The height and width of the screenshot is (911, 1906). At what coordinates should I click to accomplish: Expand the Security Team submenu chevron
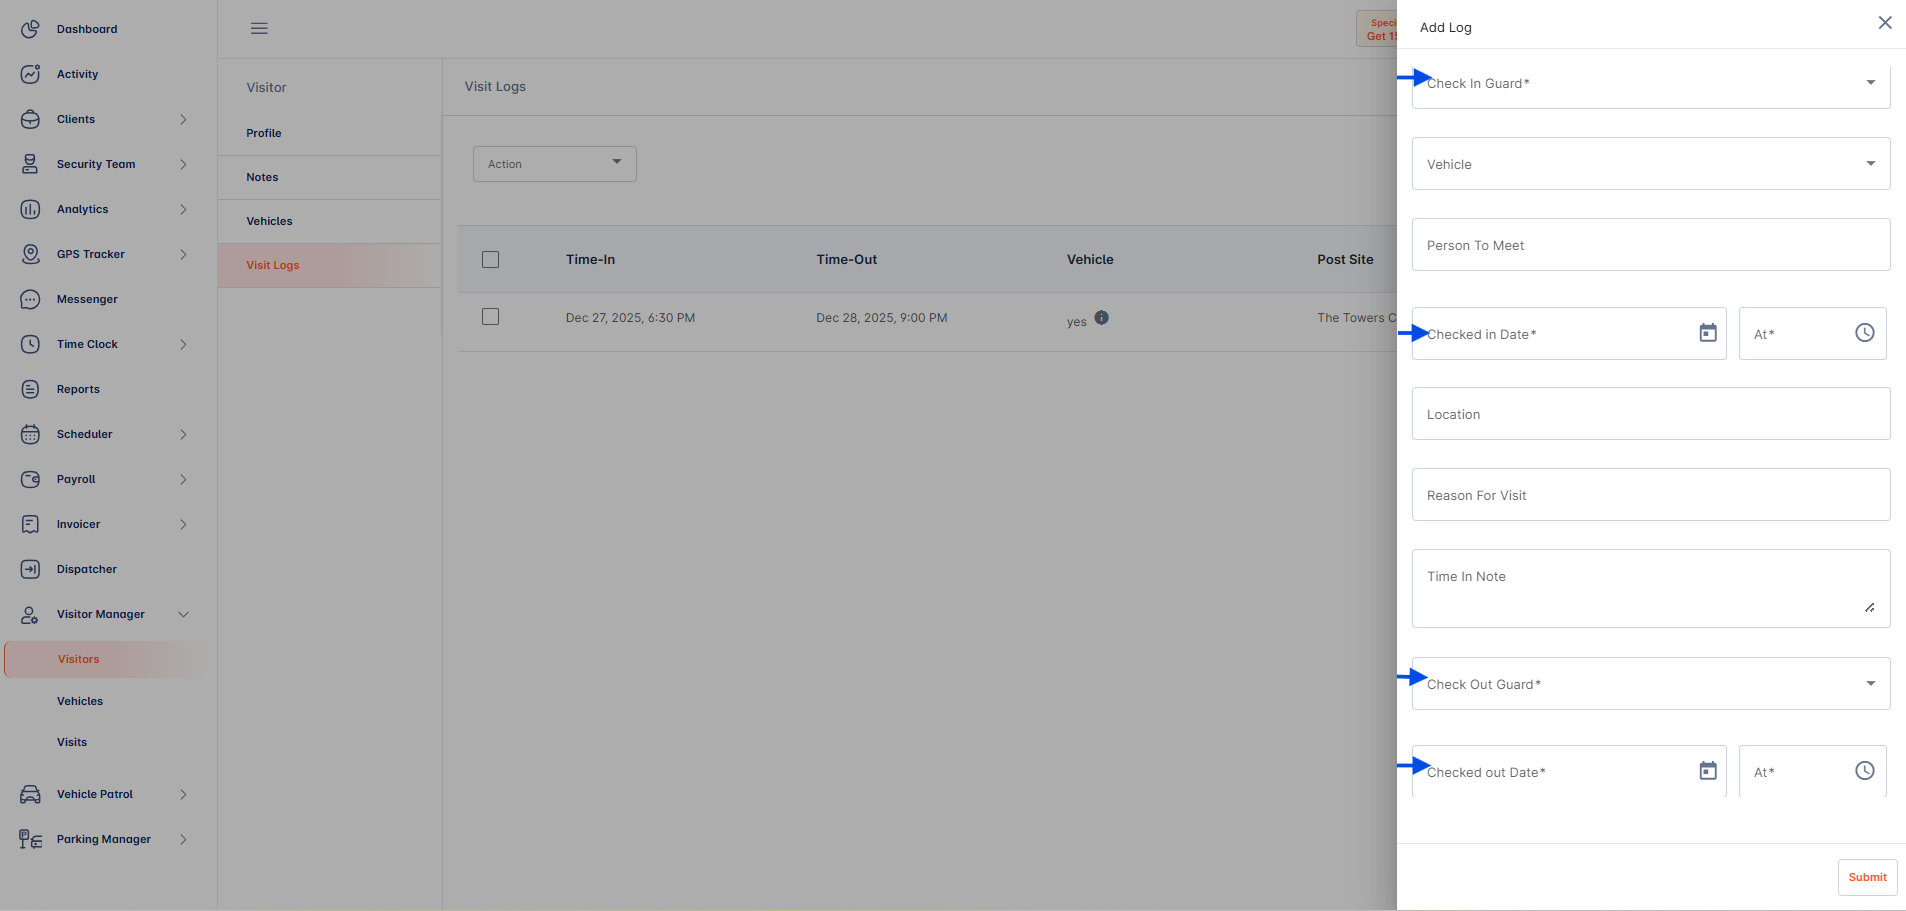[x=183, y=164]
